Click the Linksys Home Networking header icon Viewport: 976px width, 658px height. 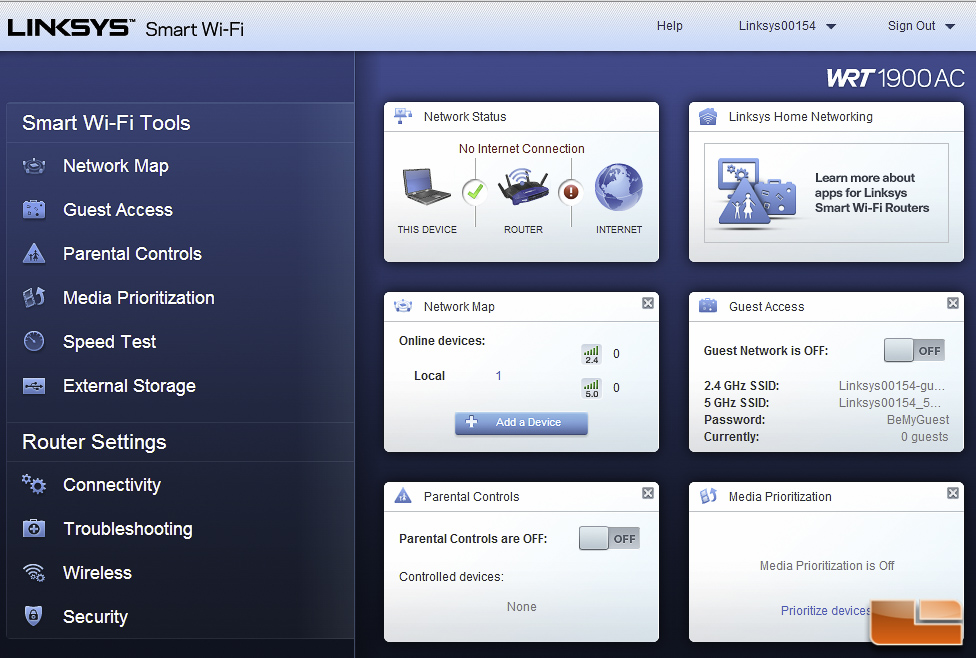(x=708, y=116)
